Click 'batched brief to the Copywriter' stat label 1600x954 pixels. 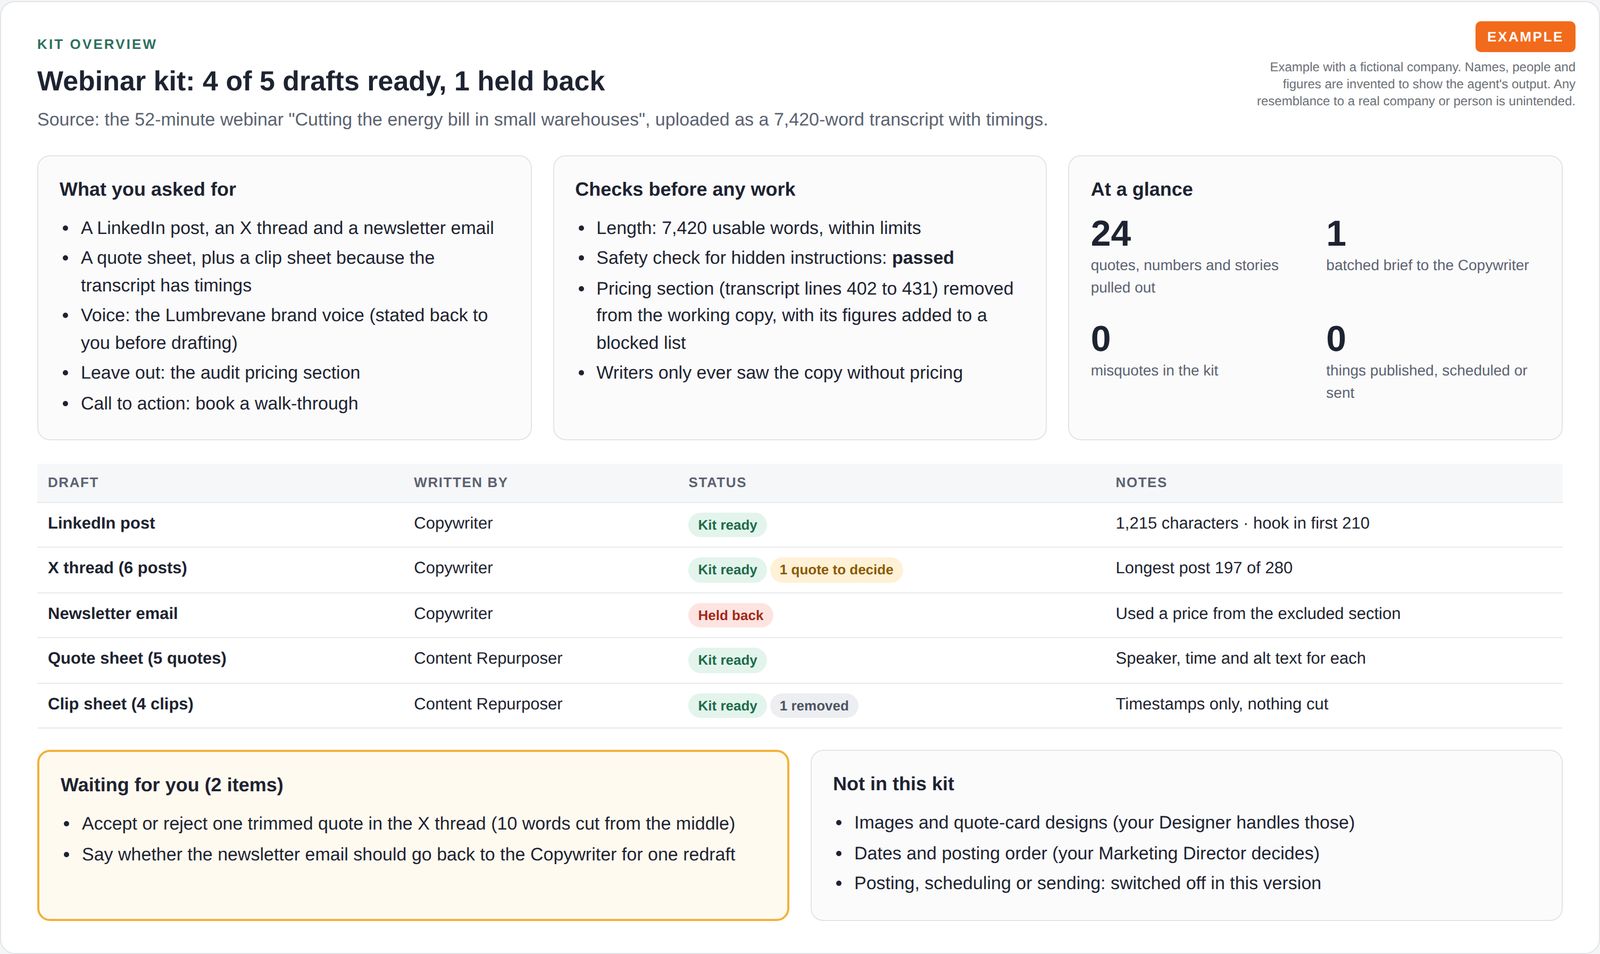pyautogui.click(x=1427, y=265)
